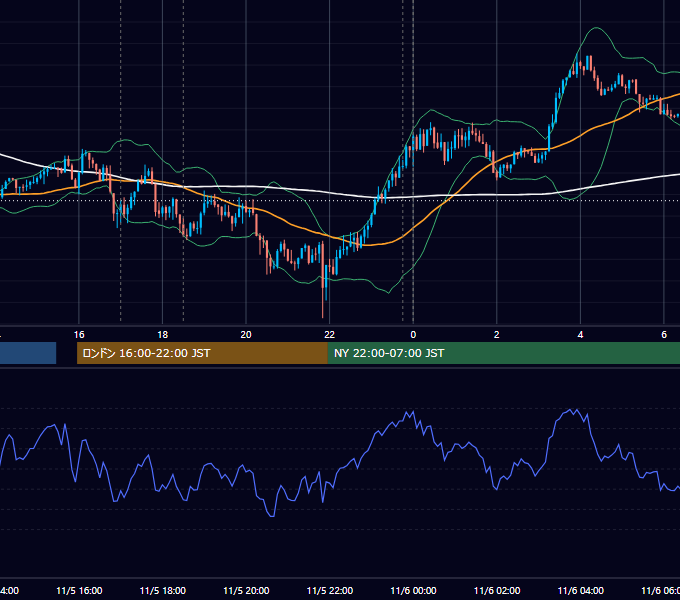This screenshot has height=600, width=680.
Task: Click the 11/6 04:00 date label
Action: click(581, 591)
